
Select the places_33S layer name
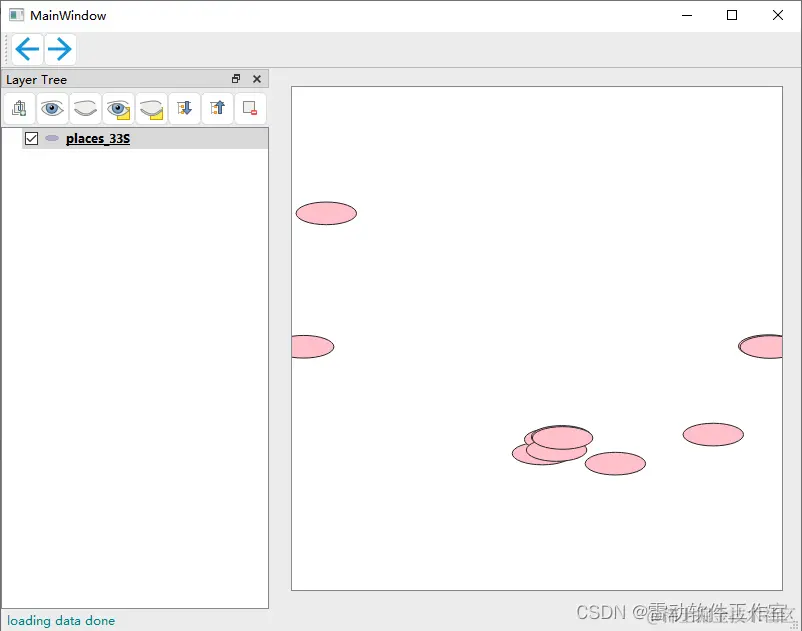[98, 139]
